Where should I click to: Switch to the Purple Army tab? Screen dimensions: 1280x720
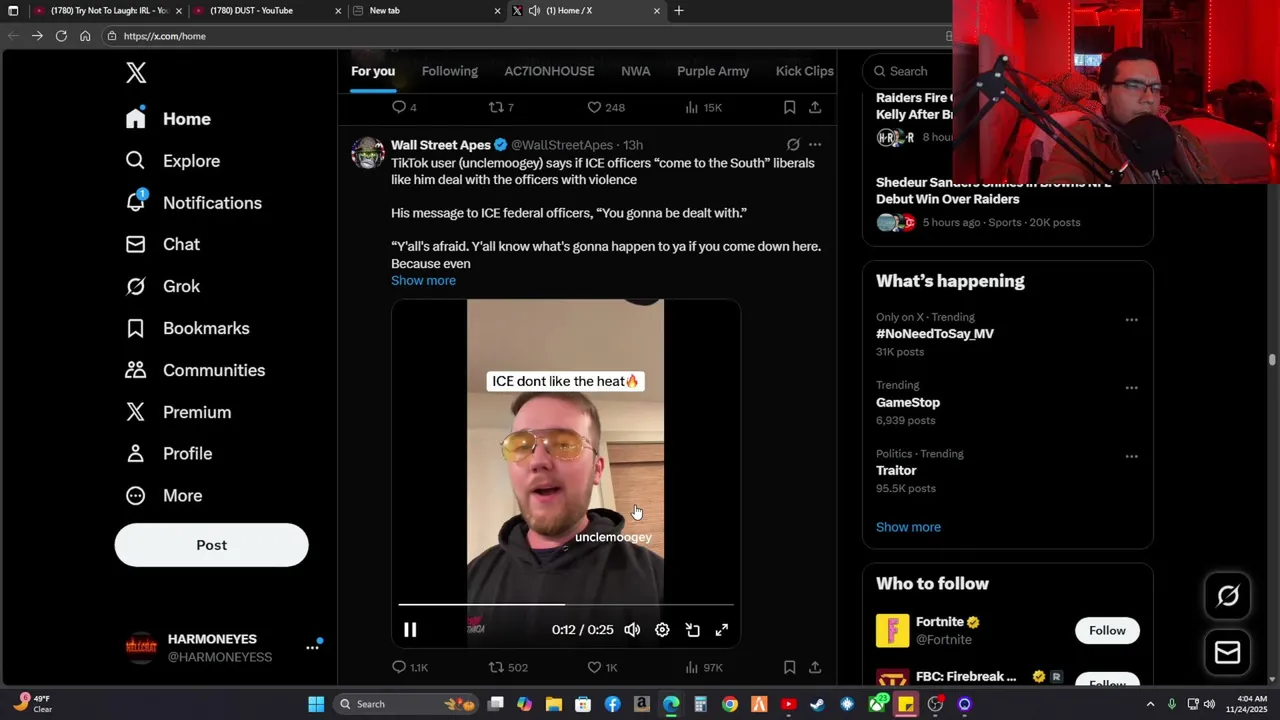[713, 71]
